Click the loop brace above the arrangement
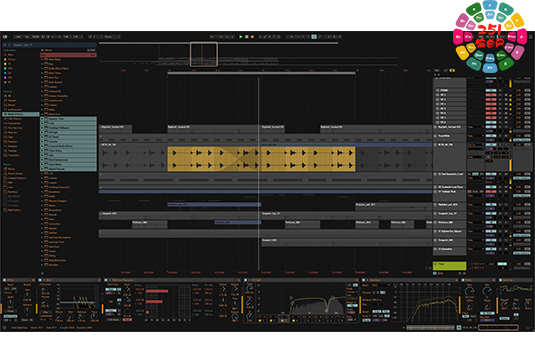 (261, 73)
